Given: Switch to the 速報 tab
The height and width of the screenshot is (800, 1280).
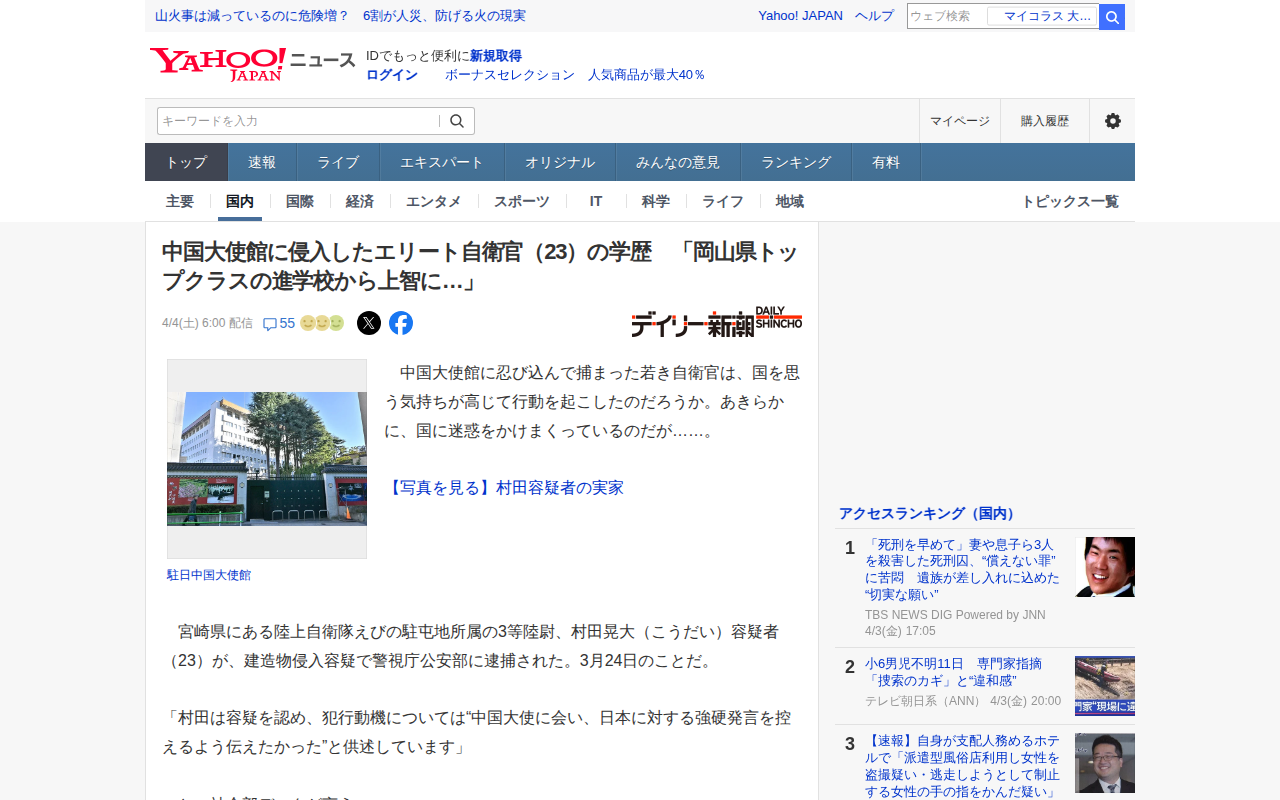Looking at the screenshot, I should (x=262, y=162).
